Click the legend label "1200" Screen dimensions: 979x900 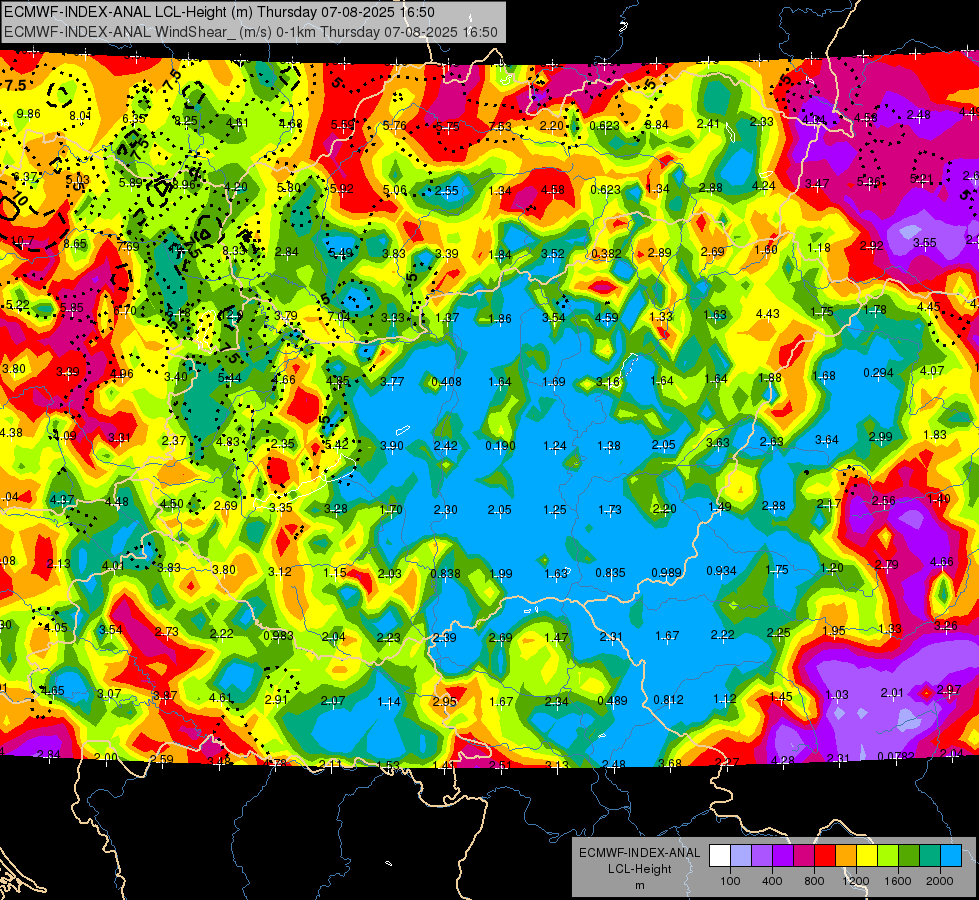[x=855, y=881]
